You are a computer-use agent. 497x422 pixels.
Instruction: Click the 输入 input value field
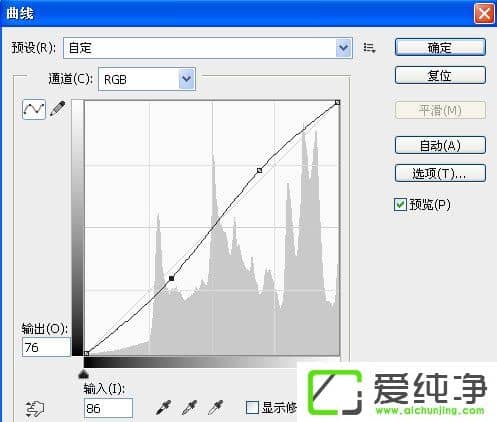(108, 408)
